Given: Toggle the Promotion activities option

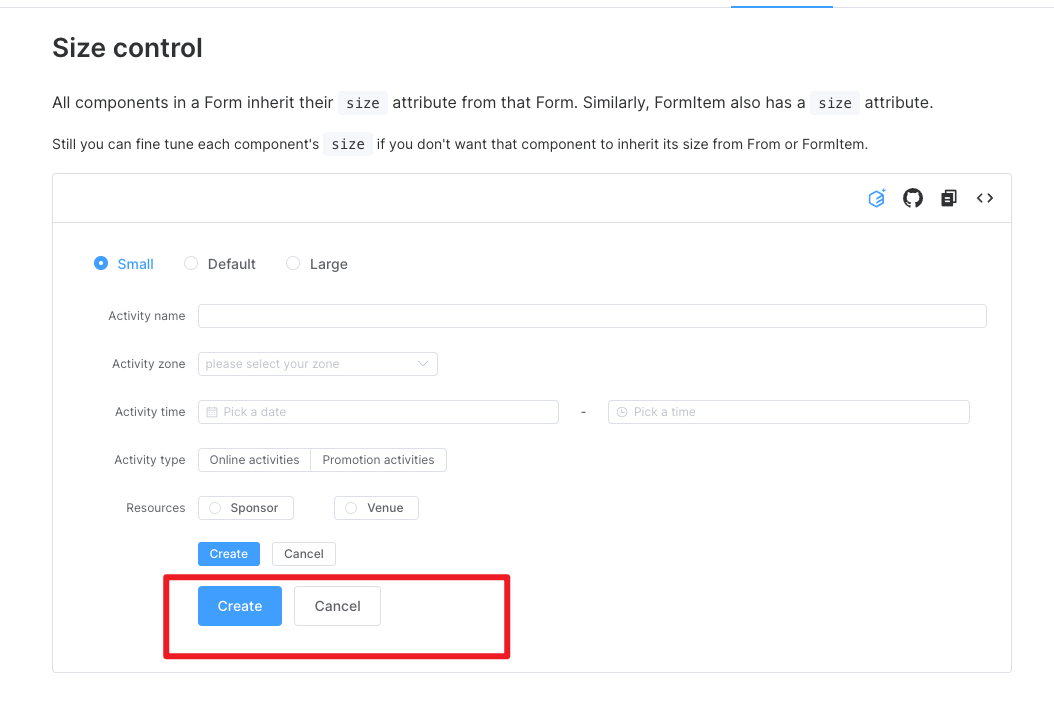Looking at the screenshot, I should click(378, 460).
